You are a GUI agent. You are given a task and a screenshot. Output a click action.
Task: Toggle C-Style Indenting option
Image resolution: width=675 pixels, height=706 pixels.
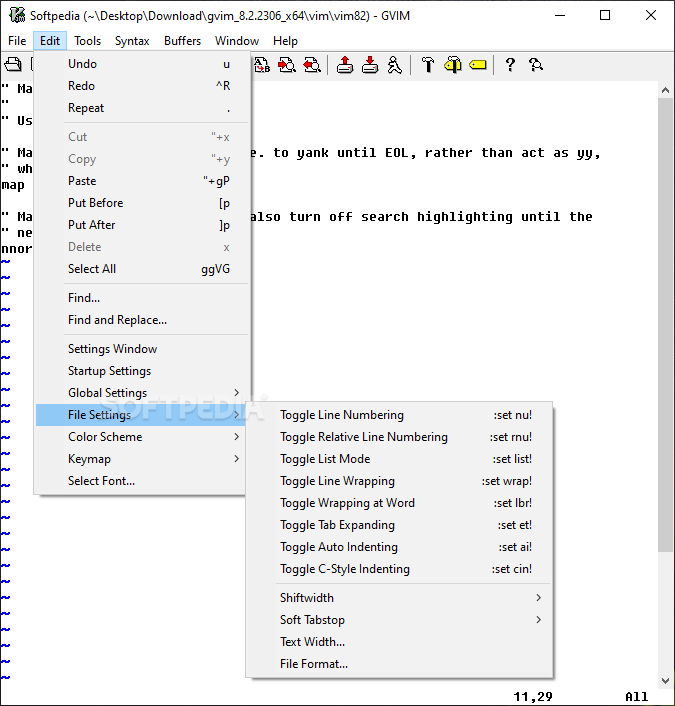pos(399,569)
